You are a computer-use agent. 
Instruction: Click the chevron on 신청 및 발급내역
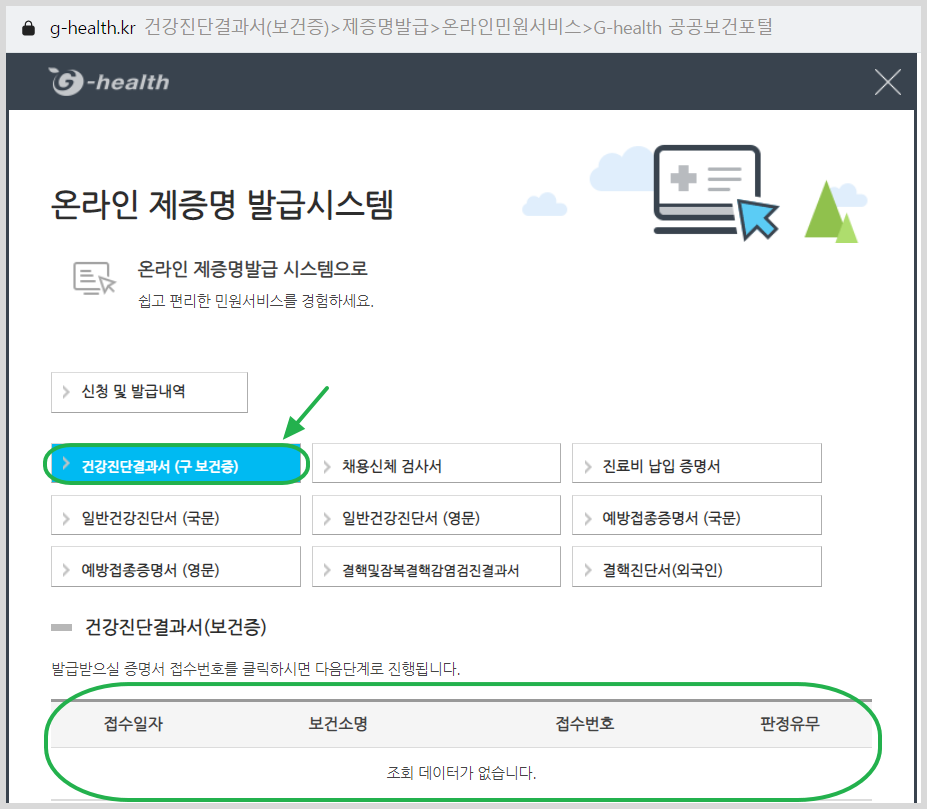tap(66, 391)
